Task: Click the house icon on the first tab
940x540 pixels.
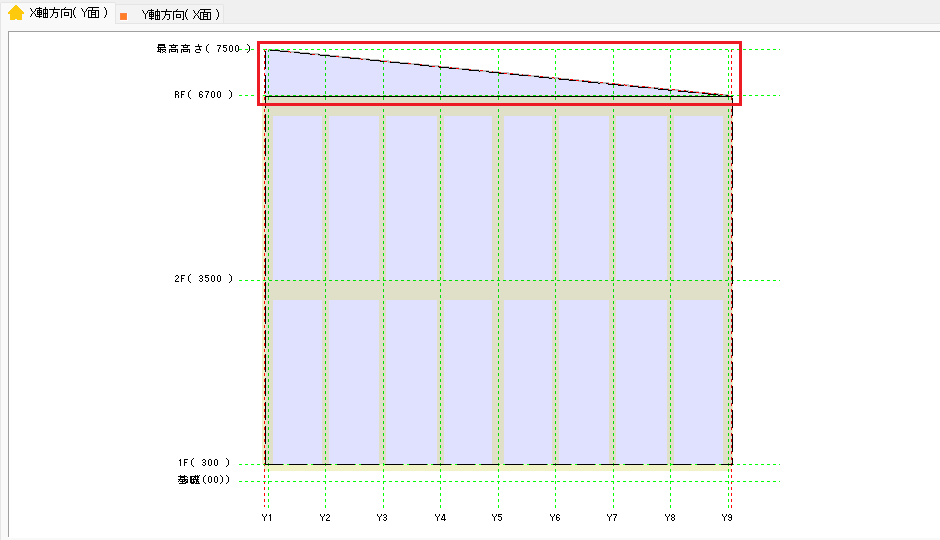Action: 16,13
